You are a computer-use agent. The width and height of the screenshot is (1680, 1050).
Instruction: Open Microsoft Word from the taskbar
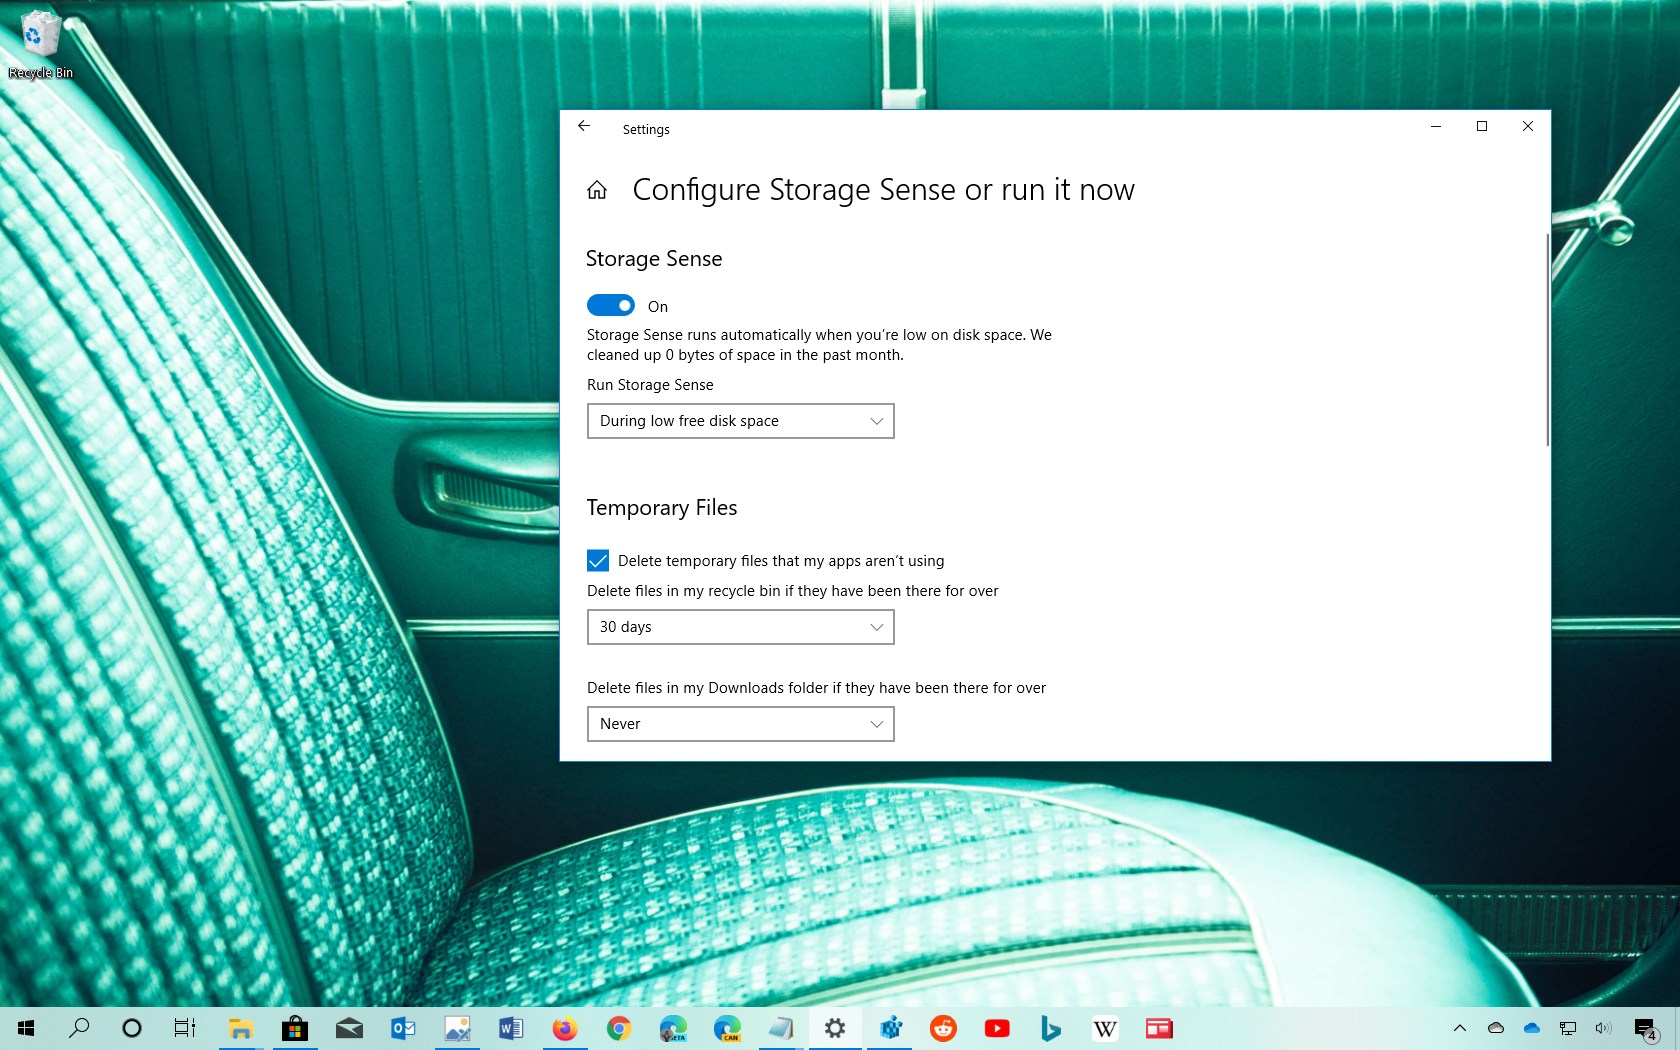click(510, 1028)
